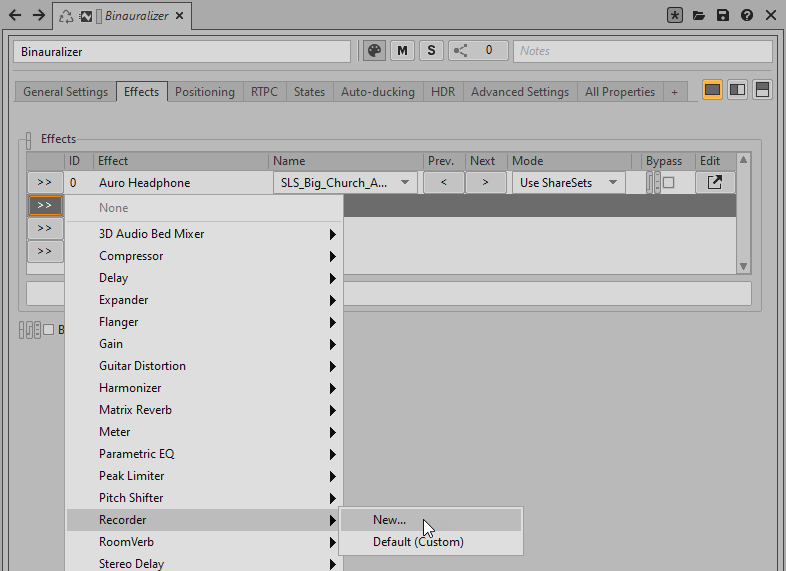Switch to the Positioning tab
Image resolution: width=786 pixels, height=571 pixels.
(205, 92)
